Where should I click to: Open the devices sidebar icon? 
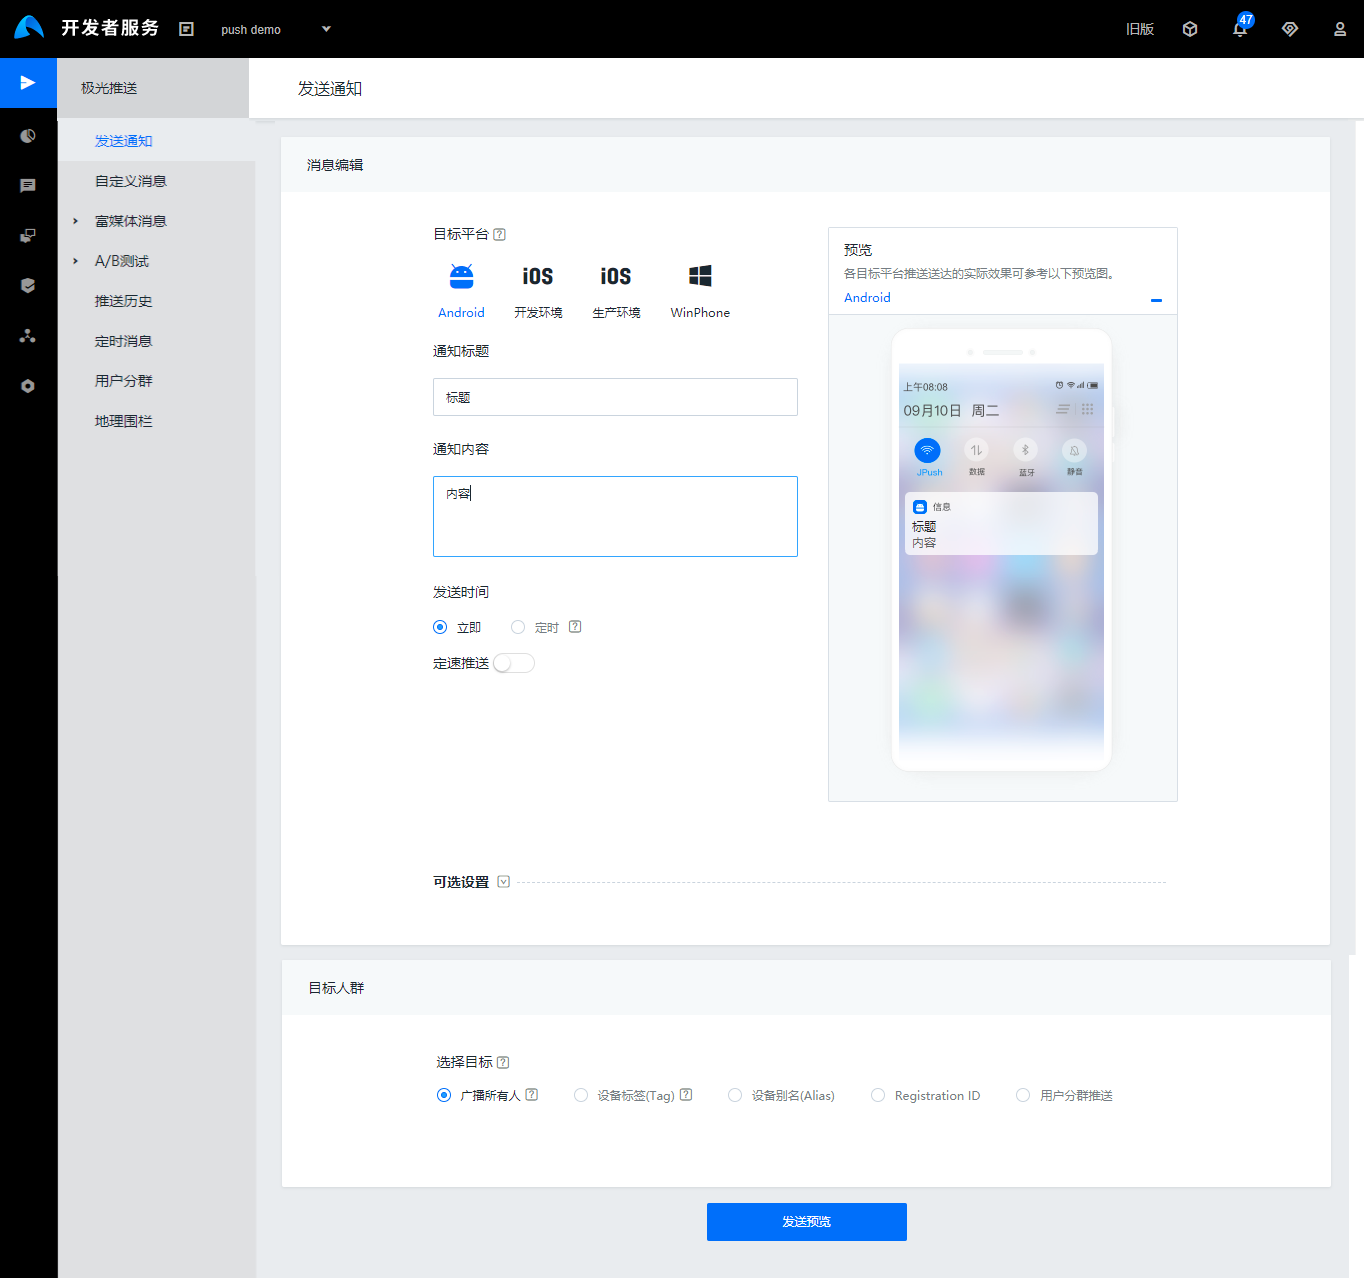pos(28,236)
